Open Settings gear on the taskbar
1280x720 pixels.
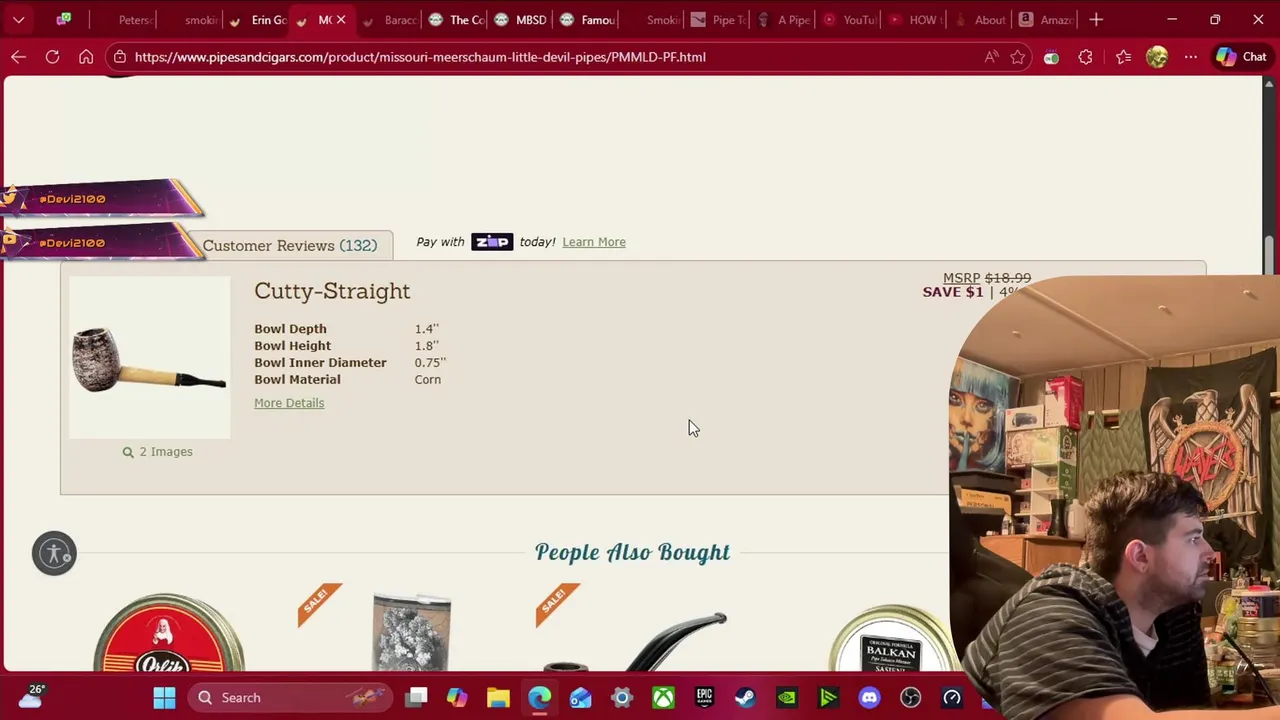pos(622,698)
